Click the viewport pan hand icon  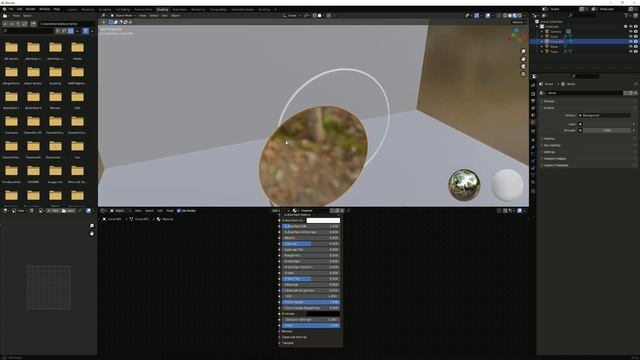coord(523,59)
